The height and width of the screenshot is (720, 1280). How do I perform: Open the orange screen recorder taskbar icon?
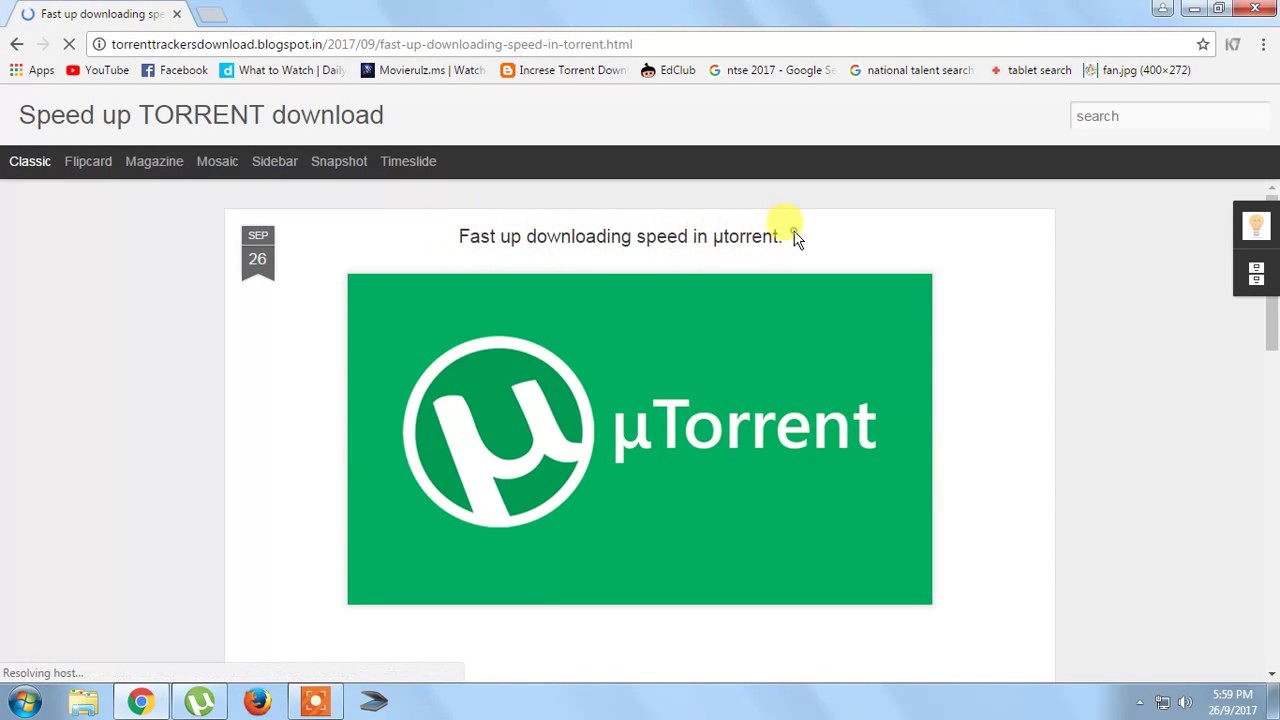coord(315,701)
